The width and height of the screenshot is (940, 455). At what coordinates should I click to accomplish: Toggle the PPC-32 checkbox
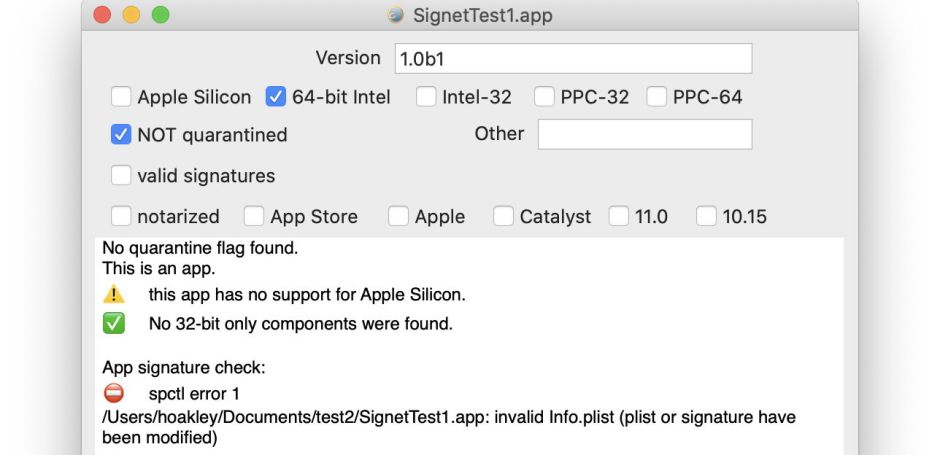click(544, 97)
